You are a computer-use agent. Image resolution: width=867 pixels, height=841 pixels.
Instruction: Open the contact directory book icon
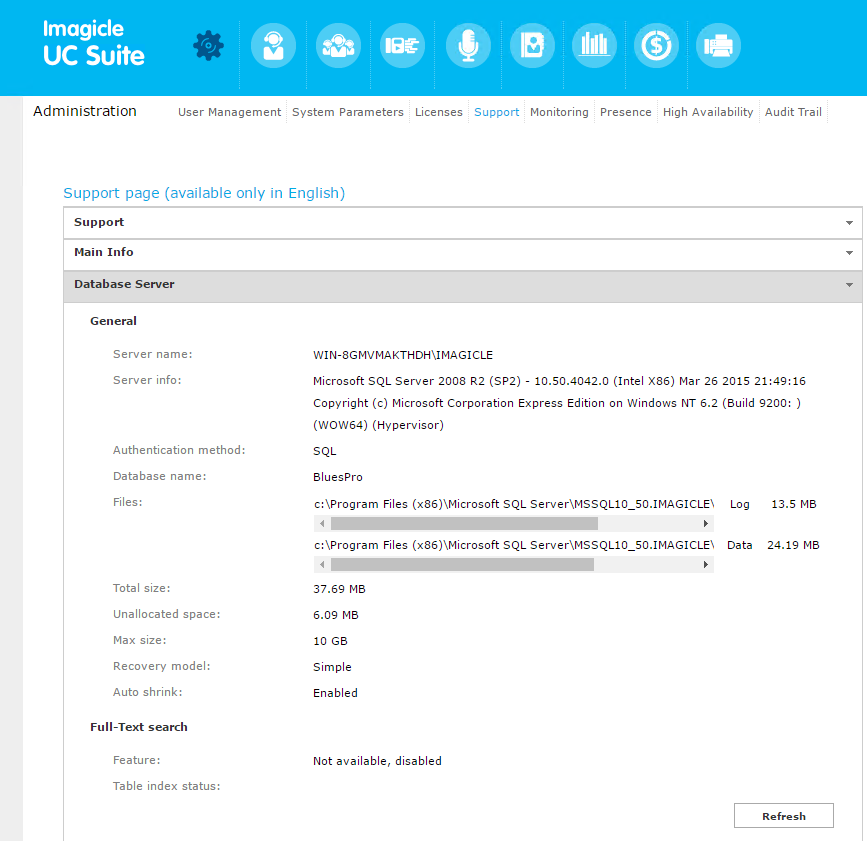(532, 46)
